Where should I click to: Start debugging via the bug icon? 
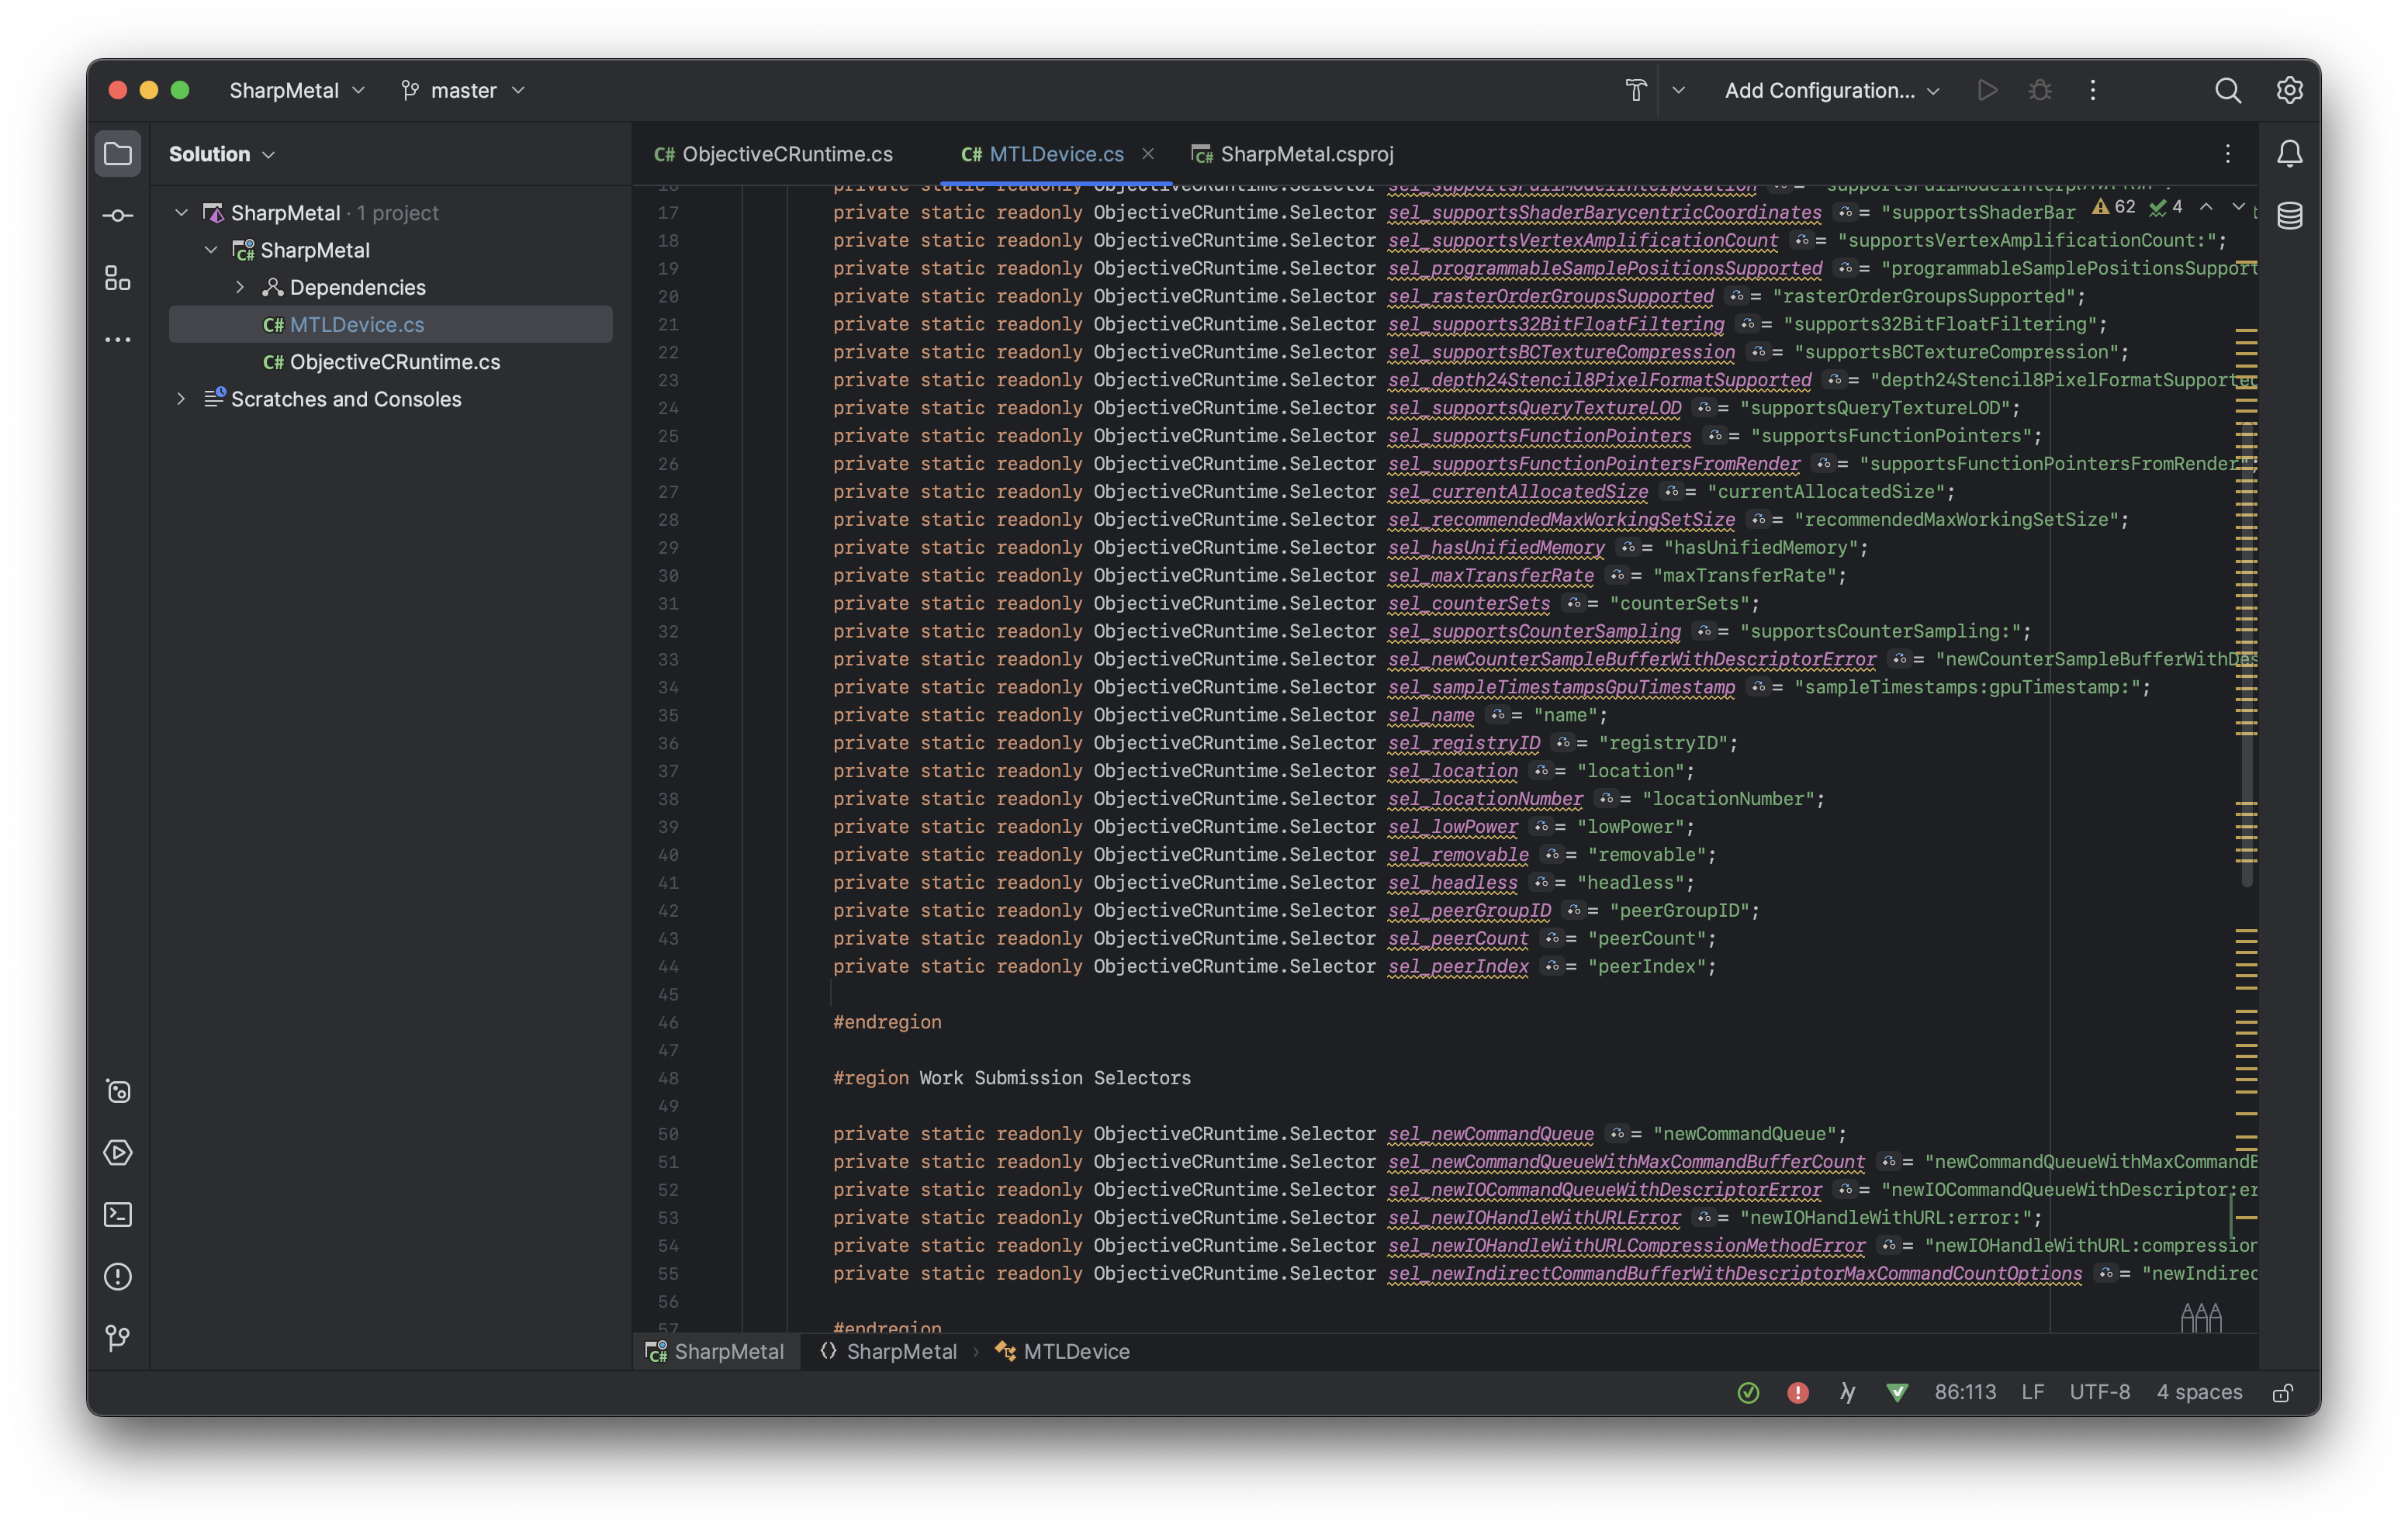[x=2040, y=90]
